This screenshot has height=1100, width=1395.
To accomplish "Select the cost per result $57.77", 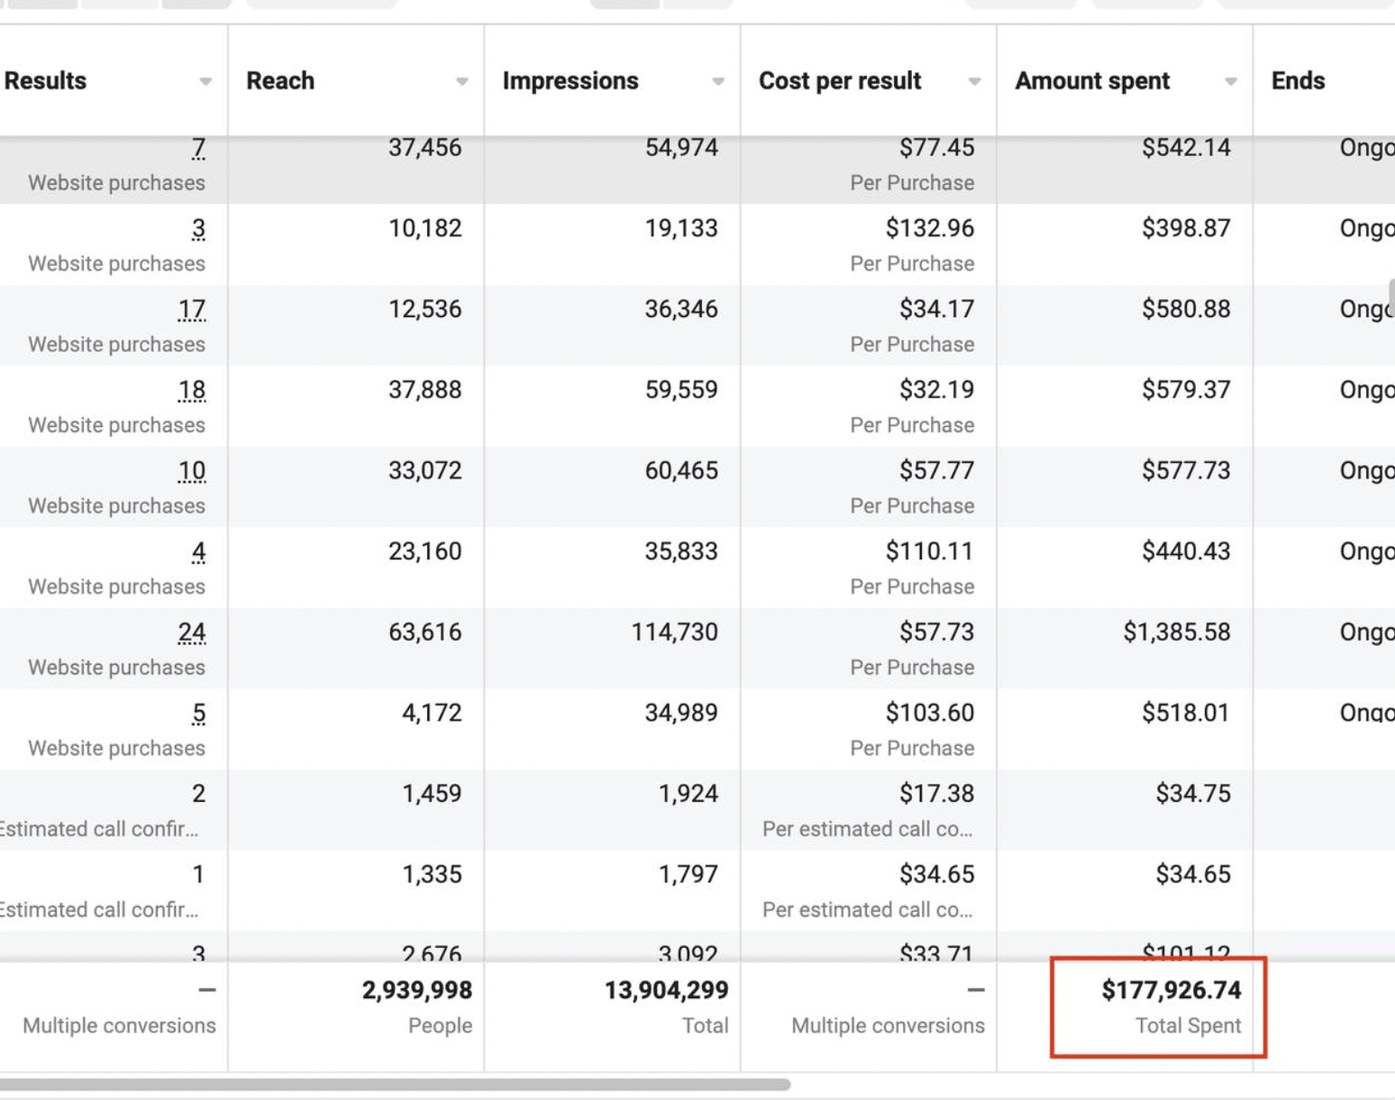I will (x=937, y=471).
